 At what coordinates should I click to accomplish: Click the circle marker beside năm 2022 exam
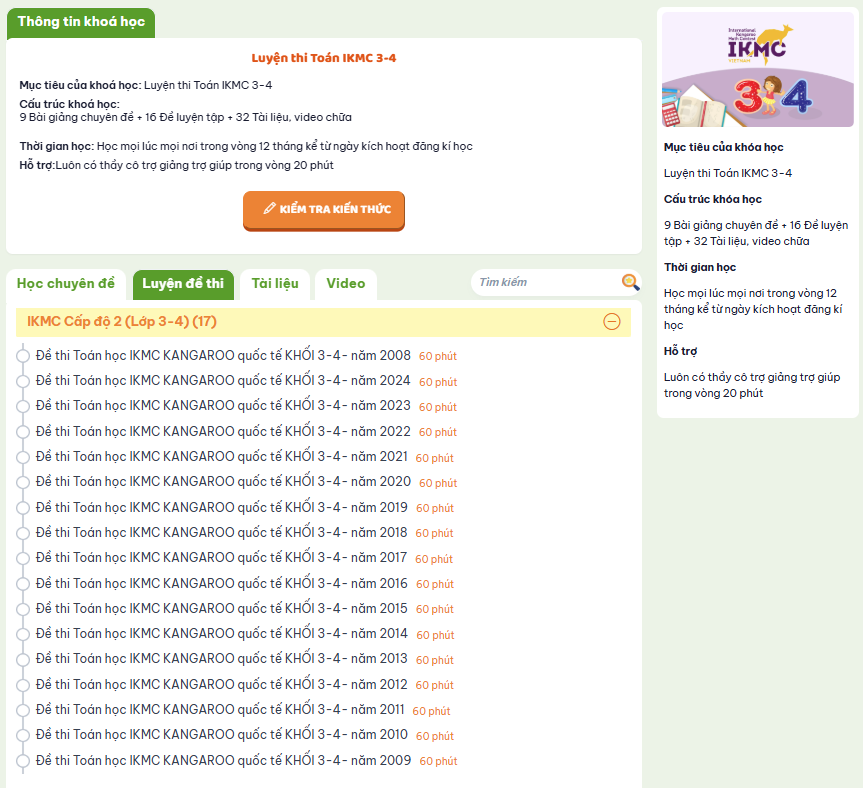[x=23, y=431]
